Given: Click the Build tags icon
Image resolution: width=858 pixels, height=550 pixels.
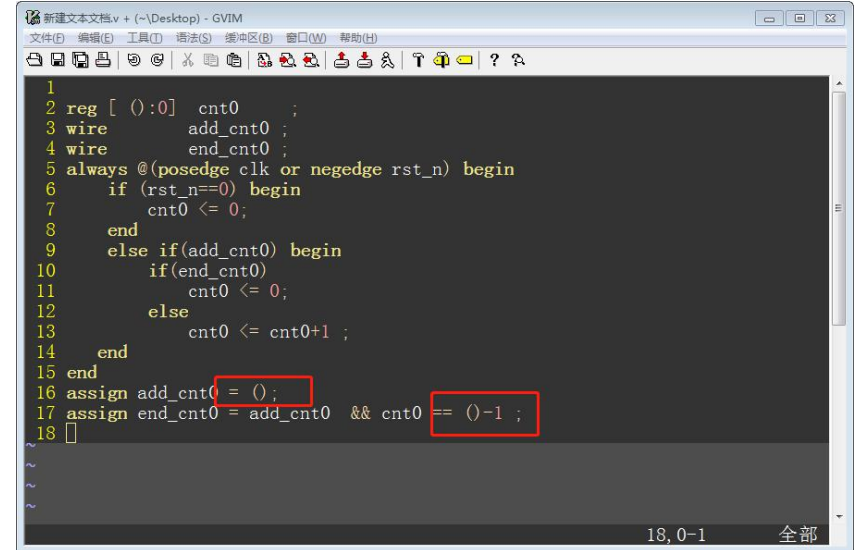Looking at the screenshot, I should tap(441, 60).
